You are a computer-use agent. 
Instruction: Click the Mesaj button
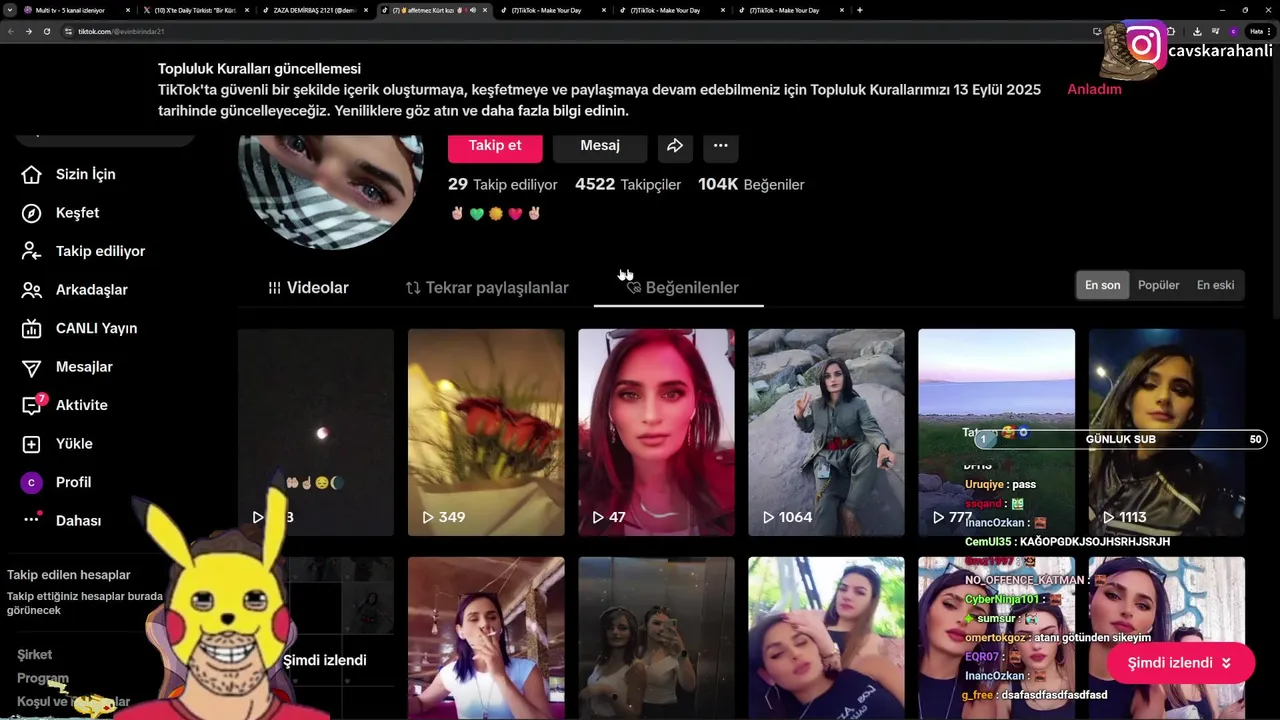pos(600,145)
